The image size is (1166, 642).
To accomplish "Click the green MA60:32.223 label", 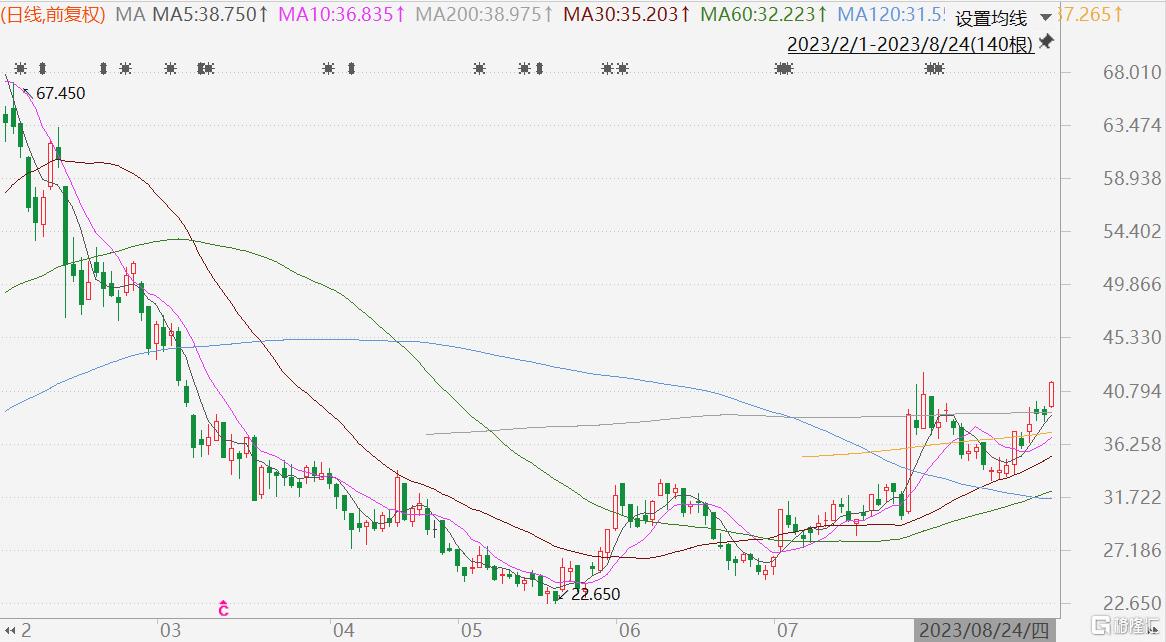I will pos(764,14).
